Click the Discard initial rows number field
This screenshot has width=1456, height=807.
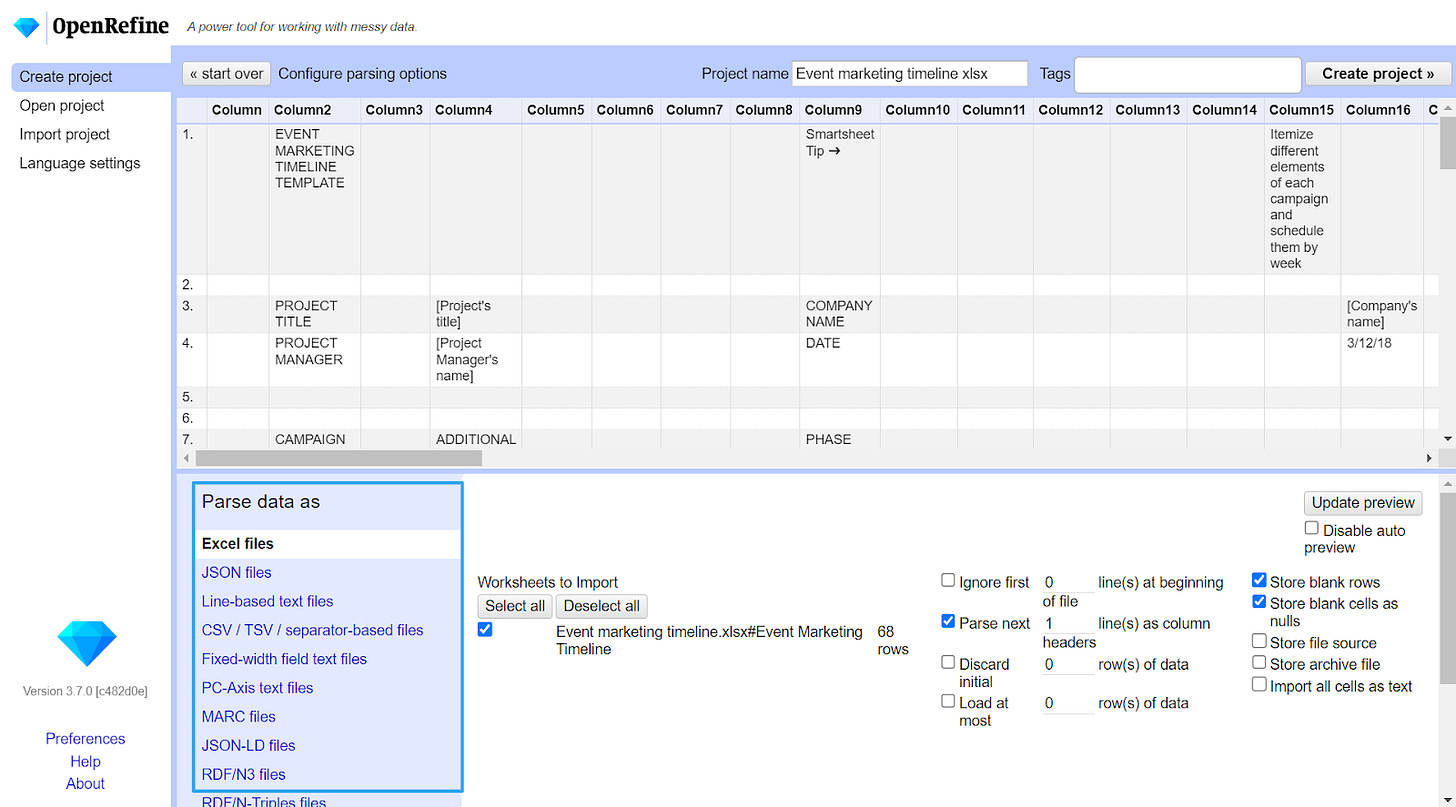(1068, 664)
